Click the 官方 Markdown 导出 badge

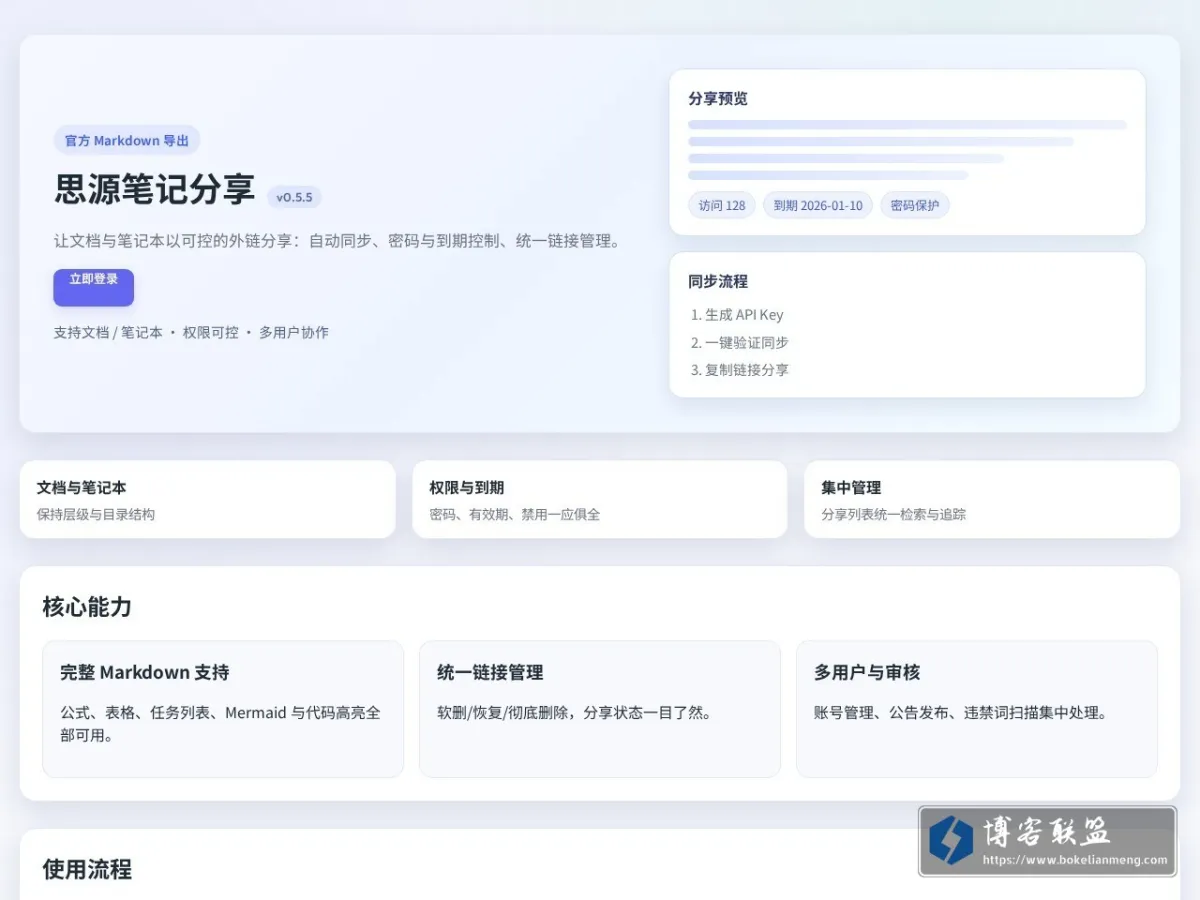[x=127, y=140]
